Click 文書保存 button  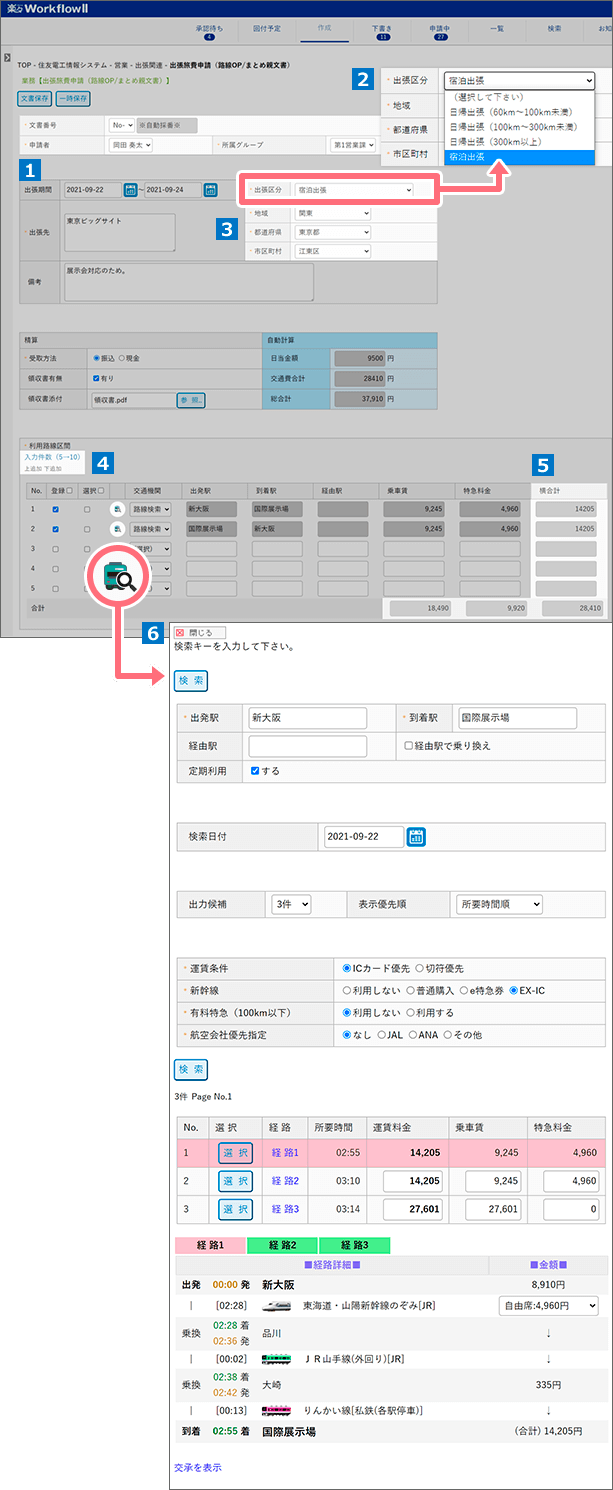point(36,99)
